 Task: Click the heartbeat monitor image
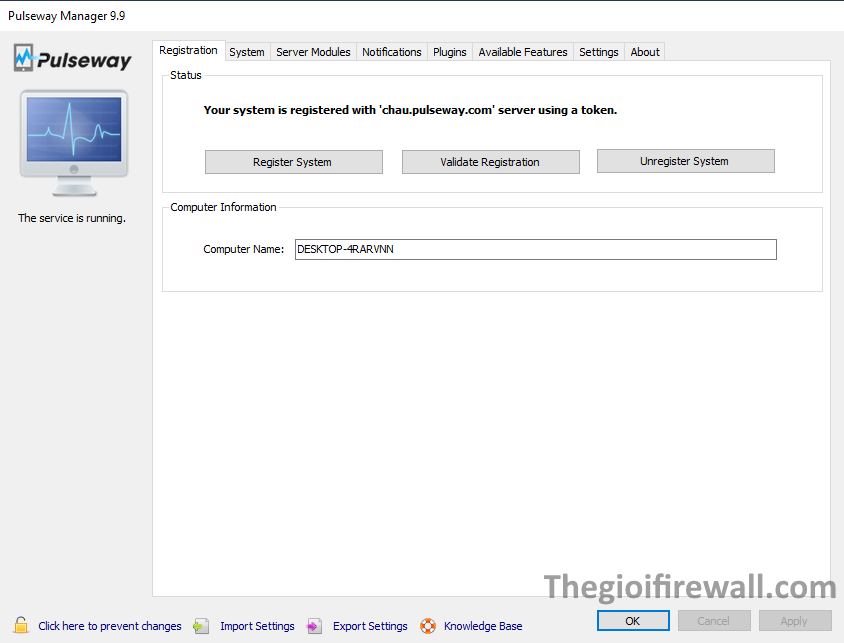[73, 140]
